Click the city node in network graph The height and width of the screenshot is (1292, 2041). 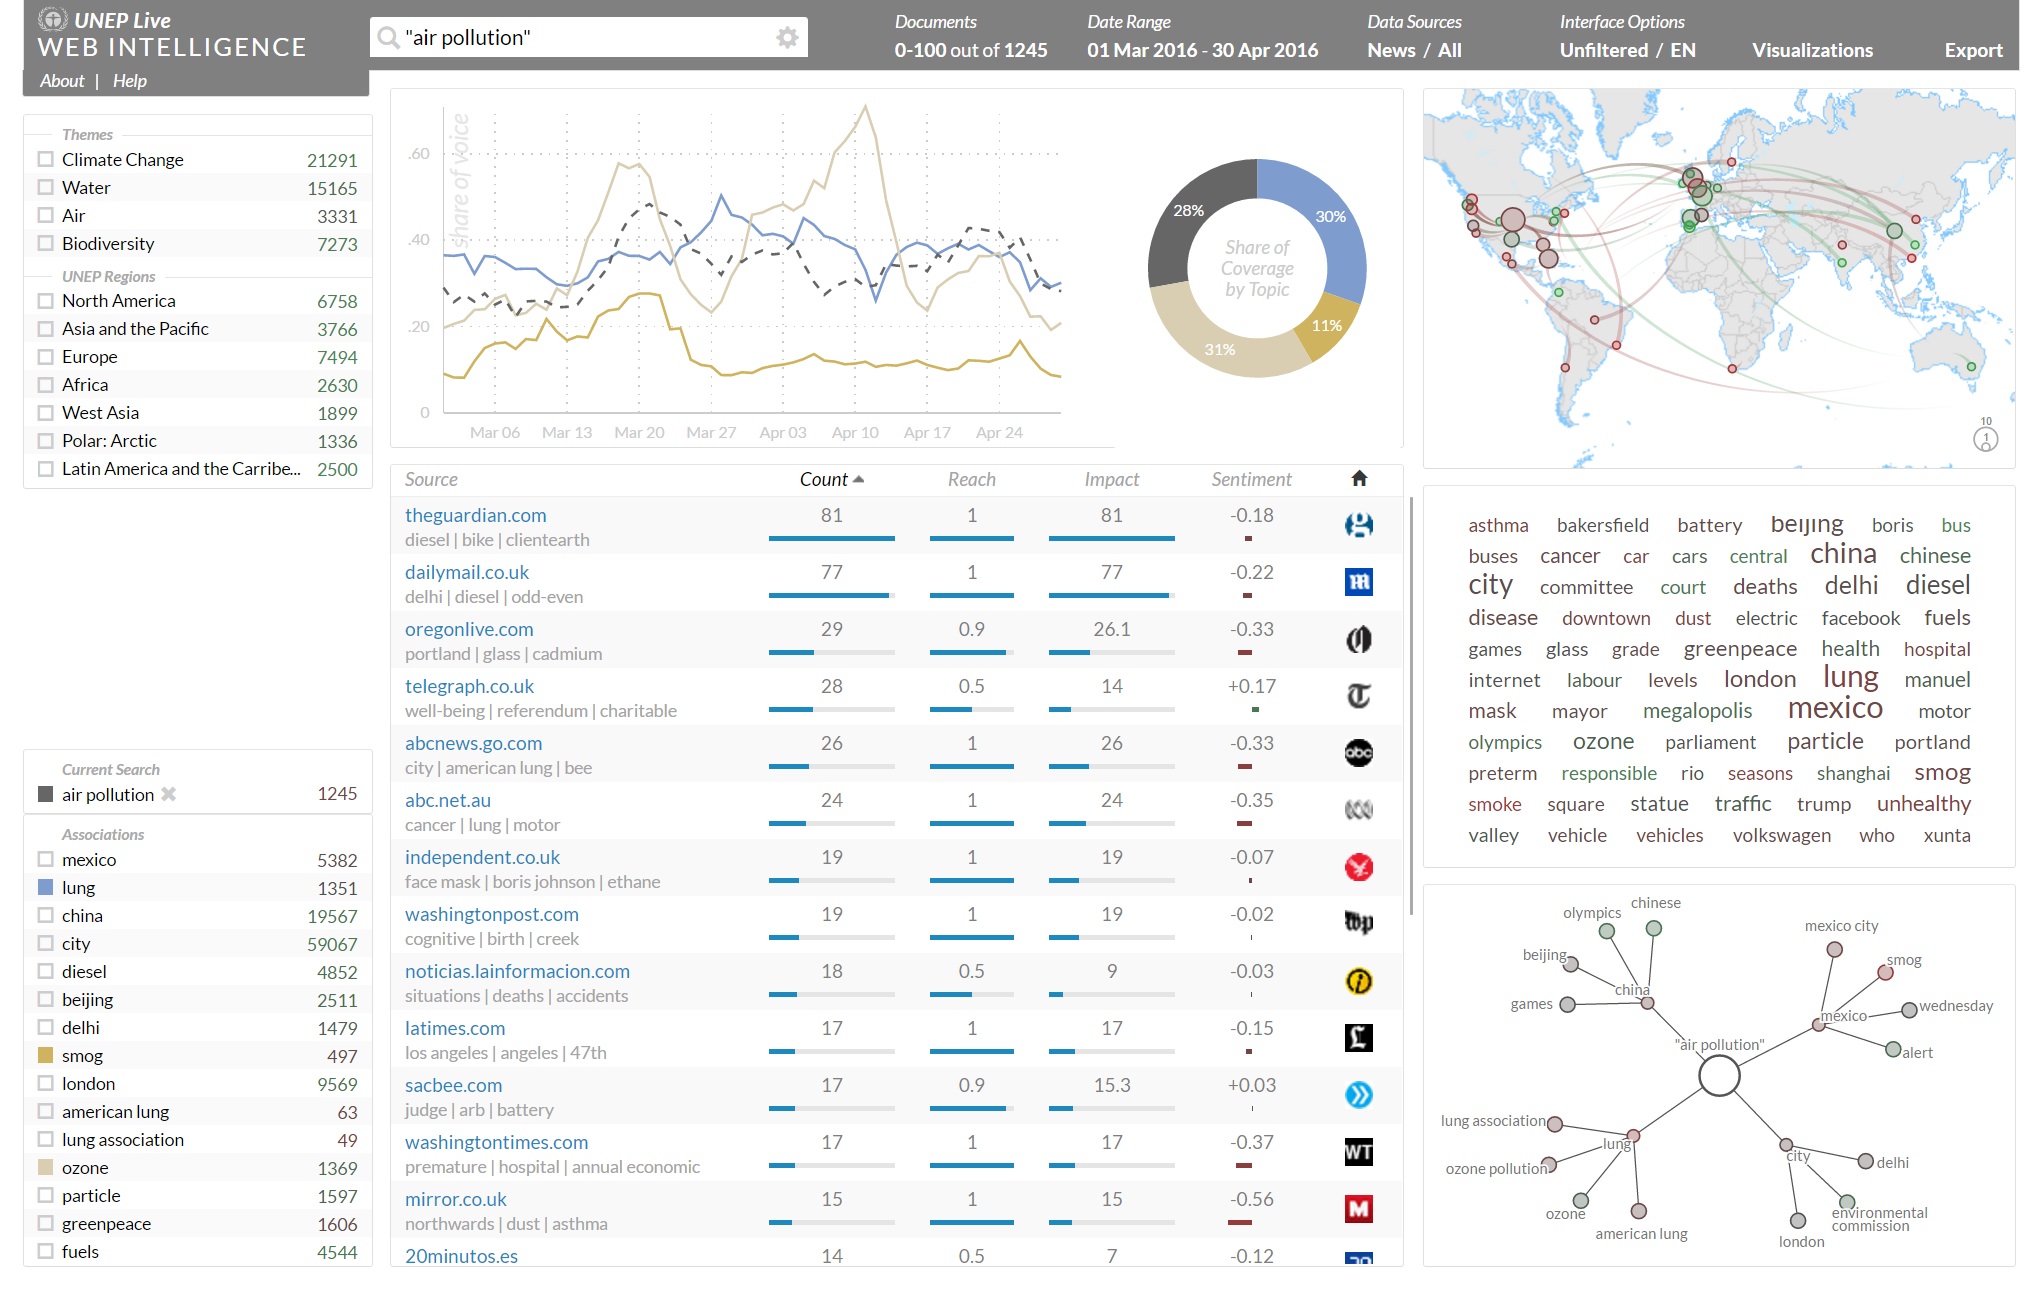click(1786, 1144)
